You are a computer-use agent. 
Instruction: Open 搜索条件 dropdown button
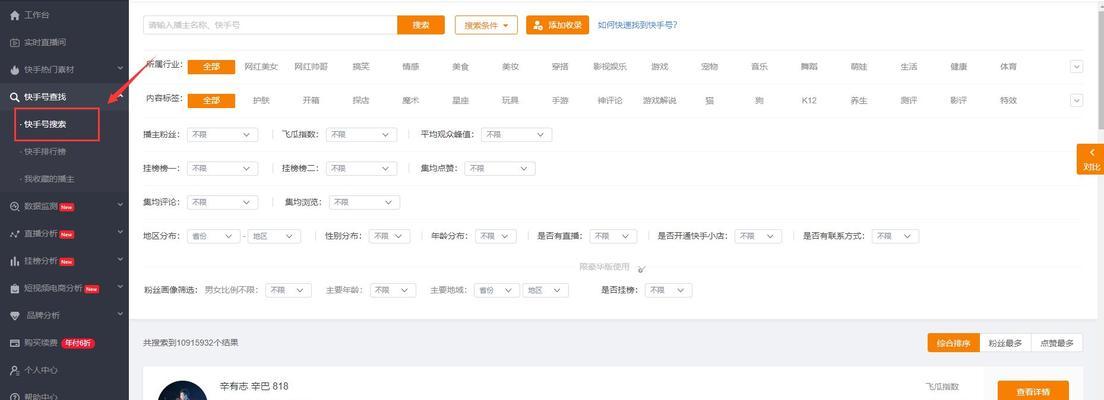pos(486,25)
